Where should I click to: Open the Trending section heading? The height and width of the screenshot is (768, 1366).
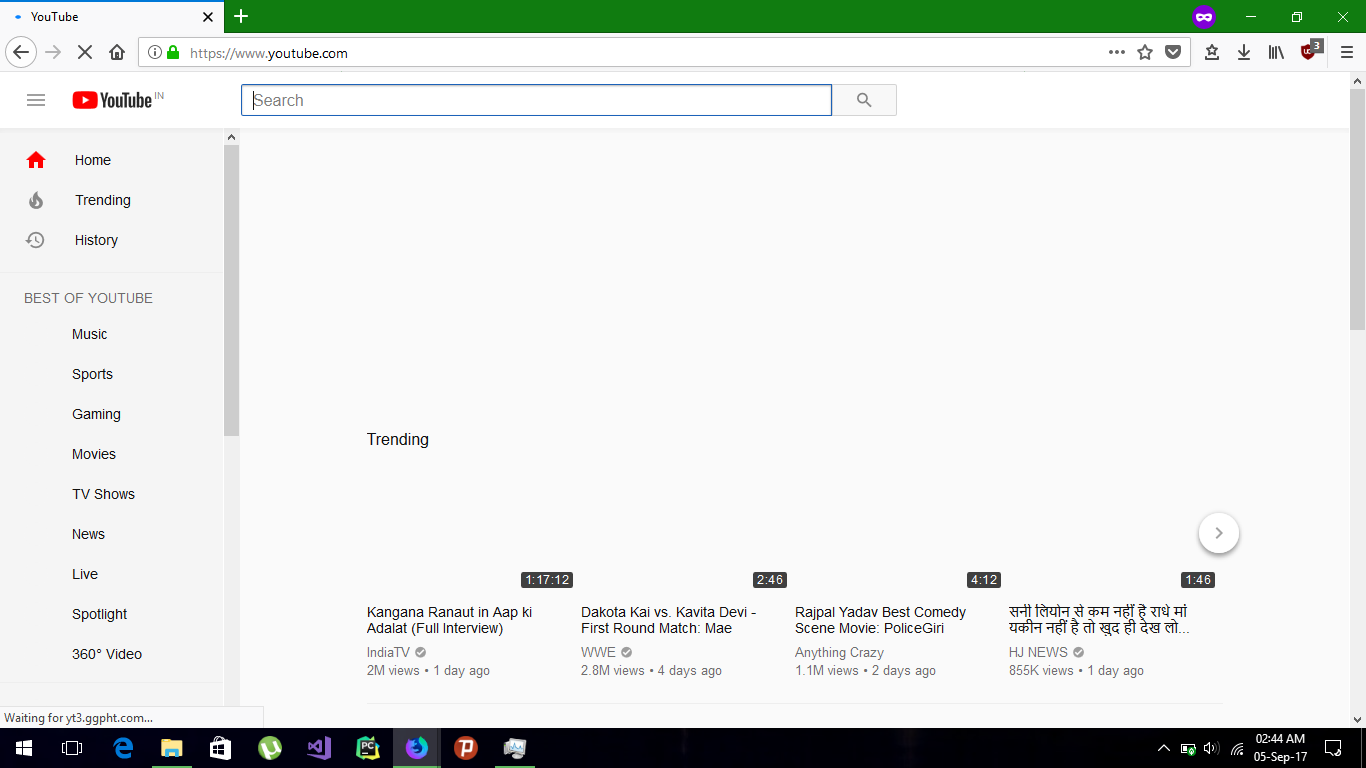tap(398, 439)
